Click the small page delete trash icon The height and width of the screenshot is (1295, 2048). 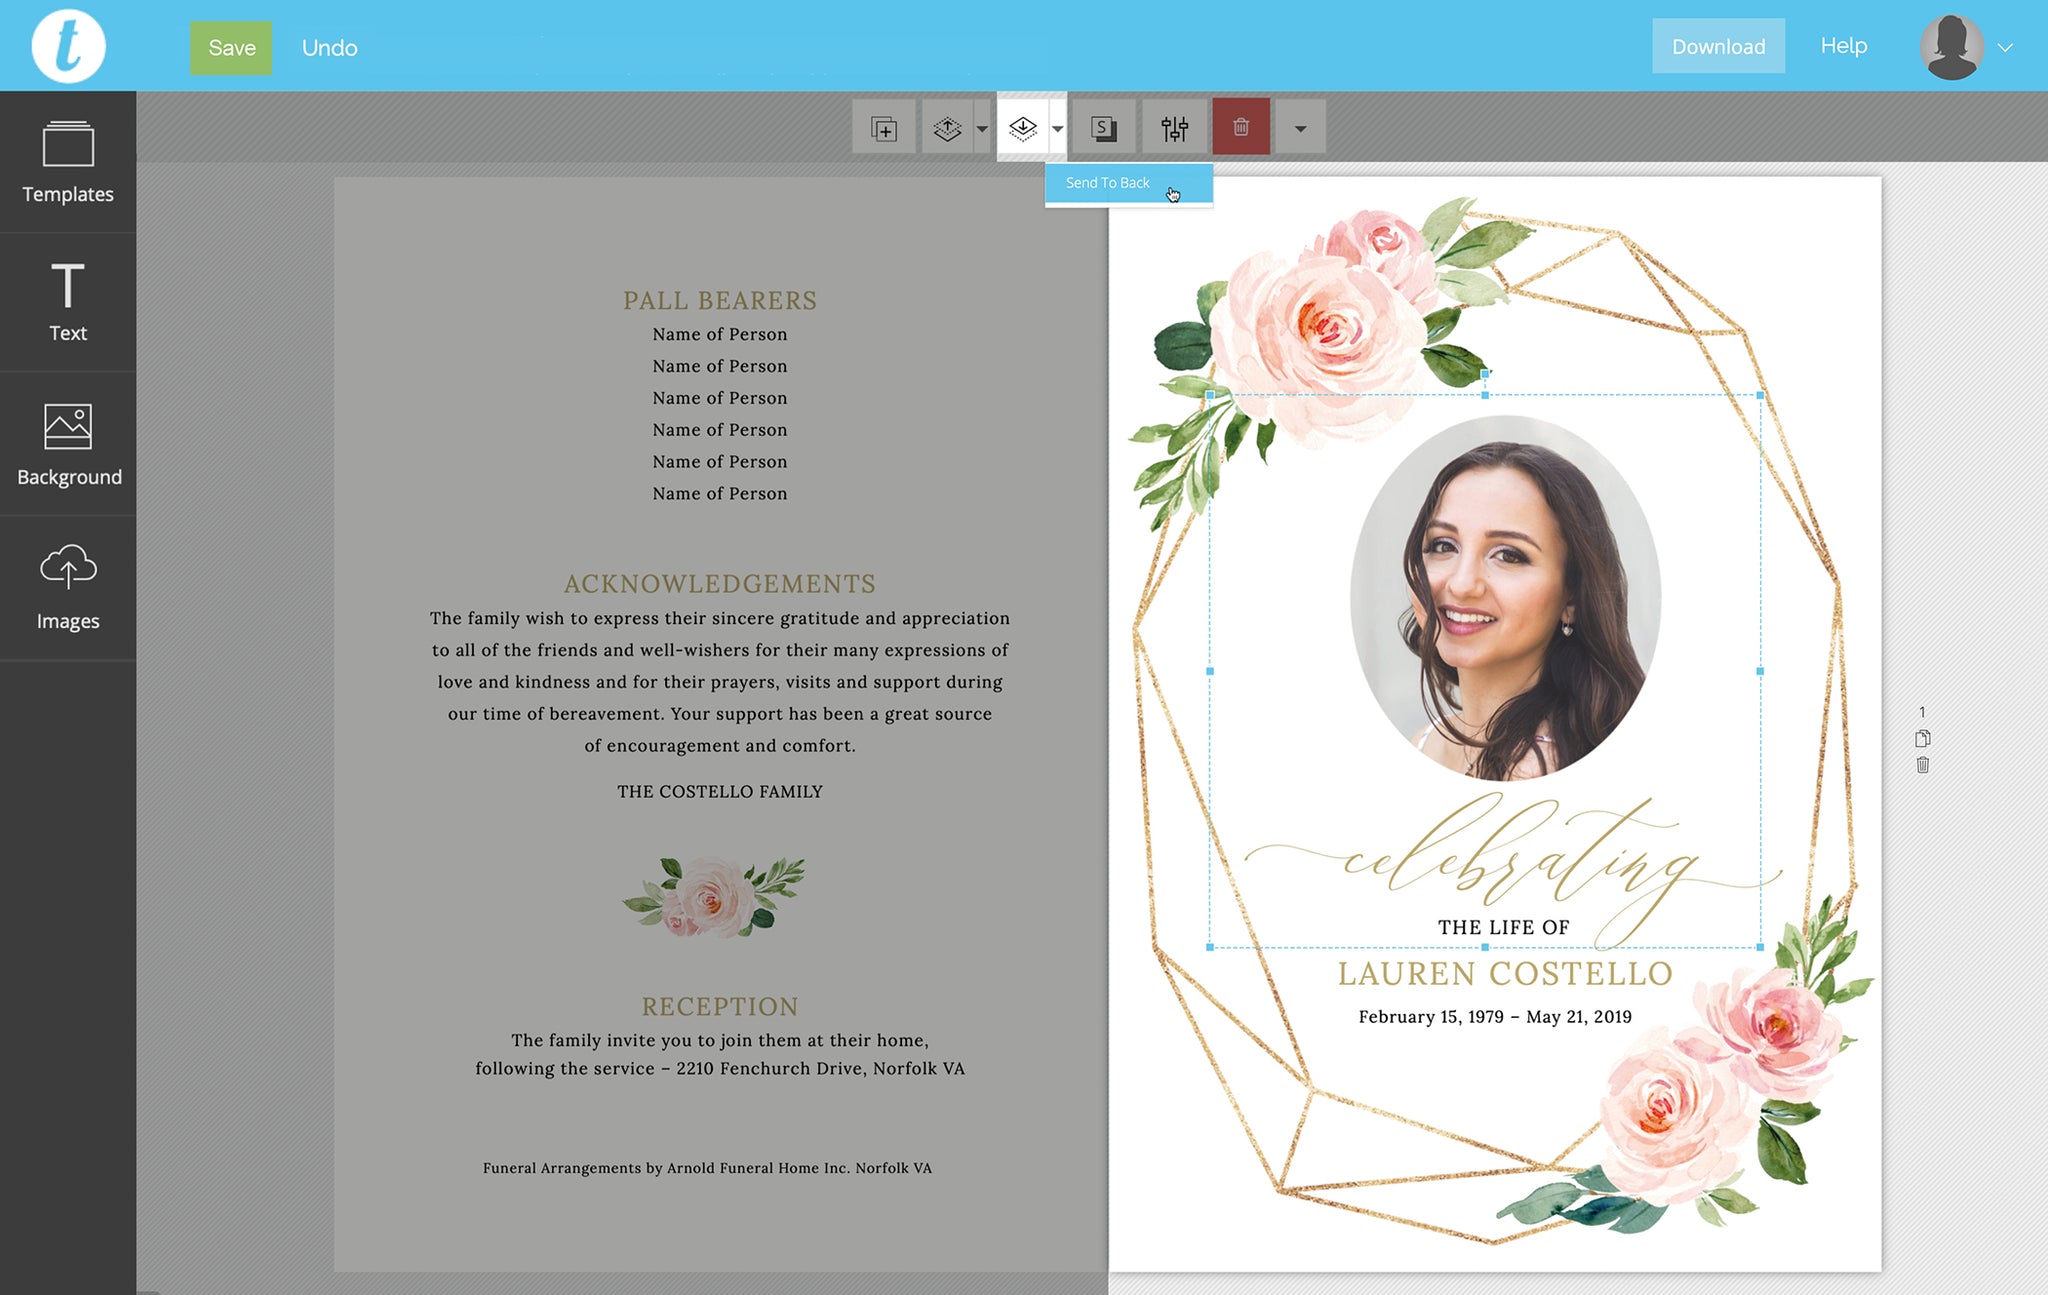[x=1922, y=765]
